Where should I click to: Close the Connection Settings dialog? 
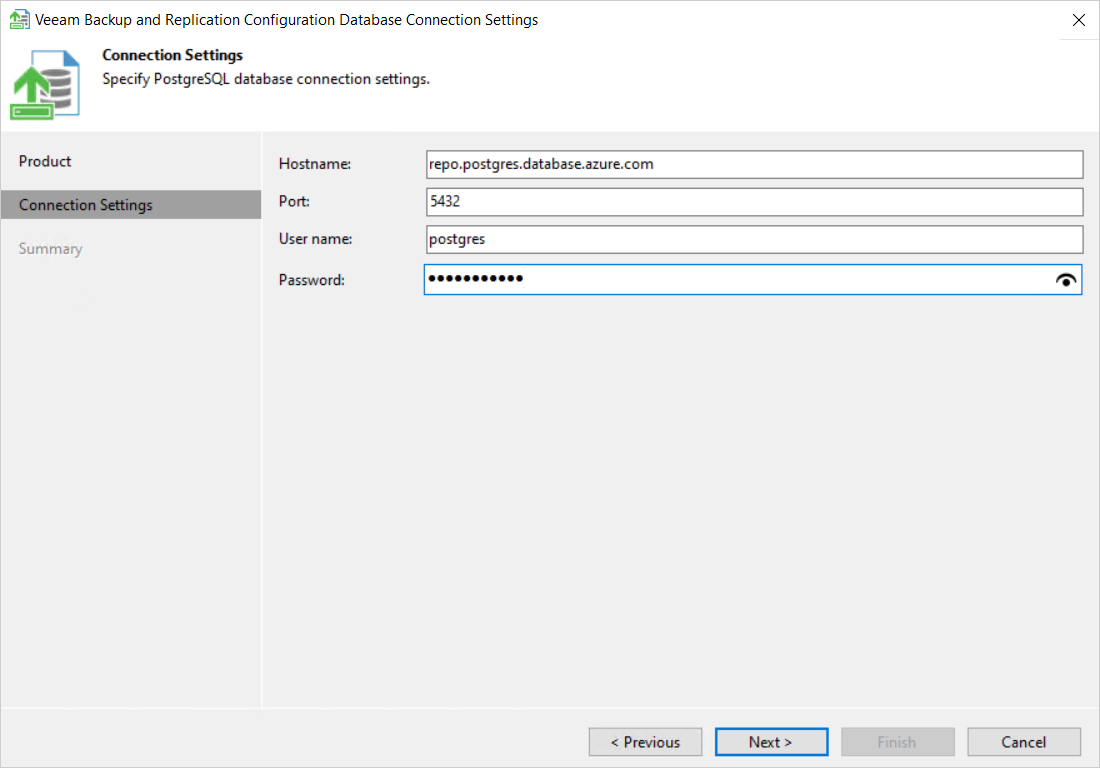coord(1077,20)
